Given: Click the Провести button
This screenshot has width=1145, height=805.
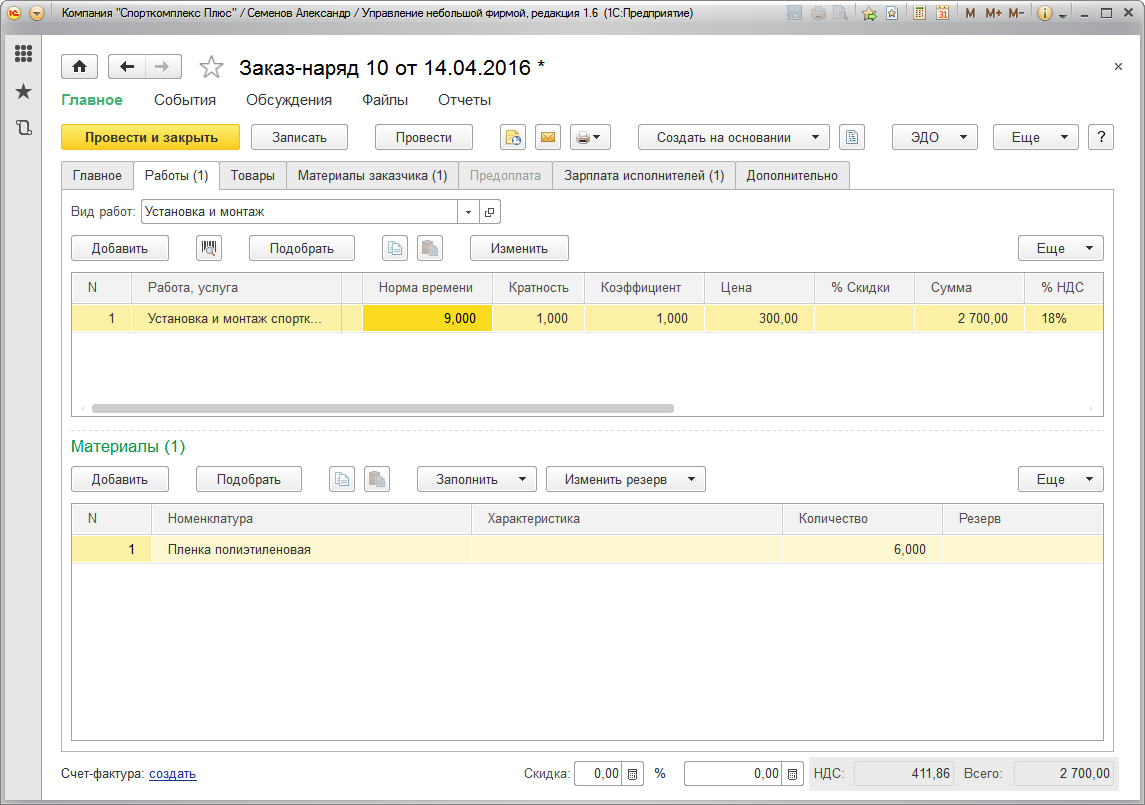Looking at the screenshot, I should 424,137.
